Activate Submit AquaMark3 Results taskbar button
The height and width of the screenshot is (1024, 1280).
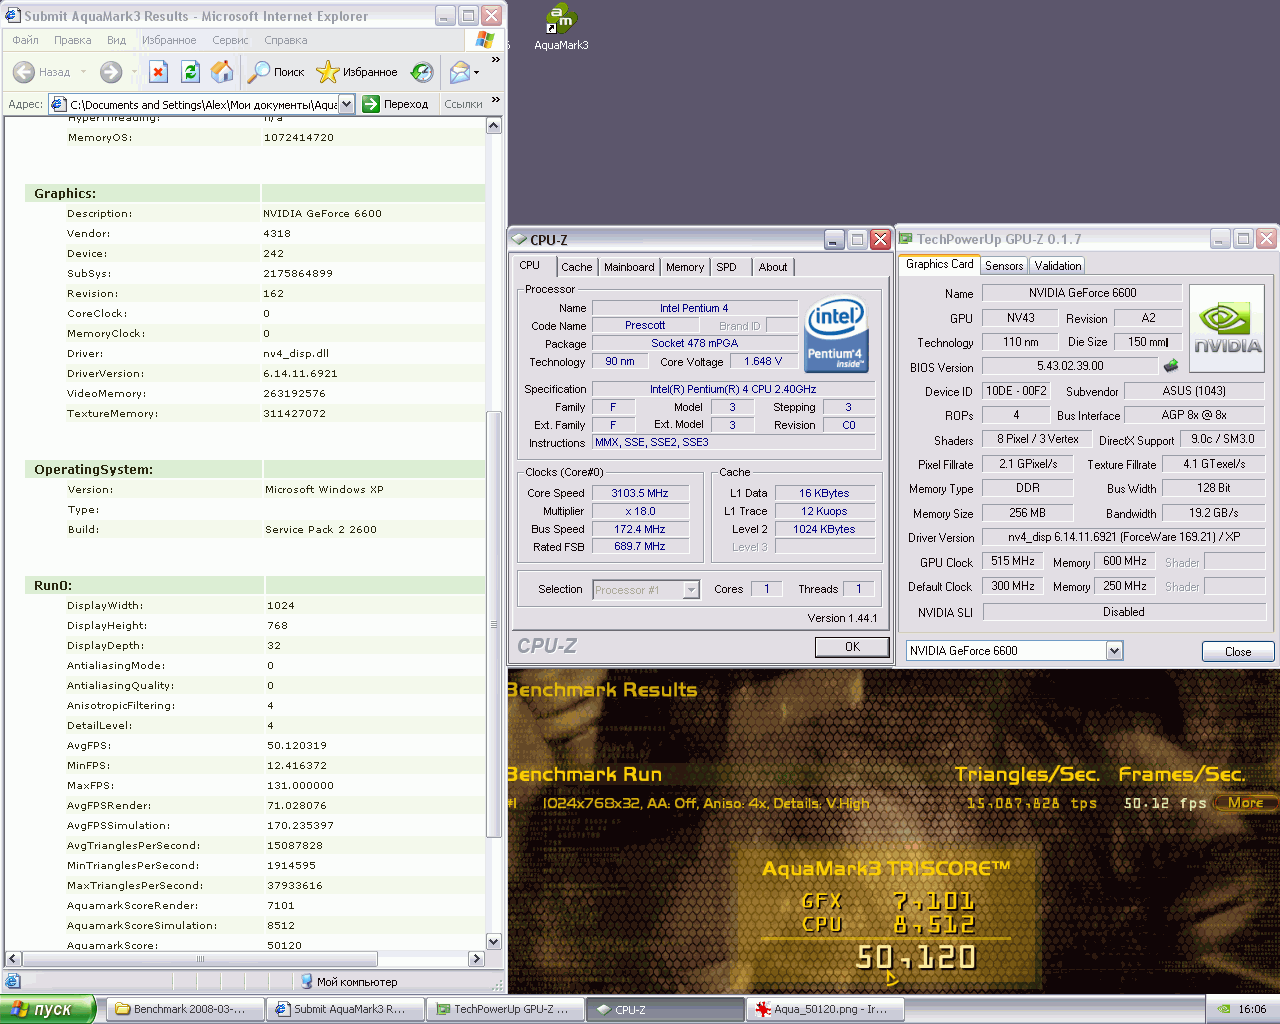coord(345,1009)
